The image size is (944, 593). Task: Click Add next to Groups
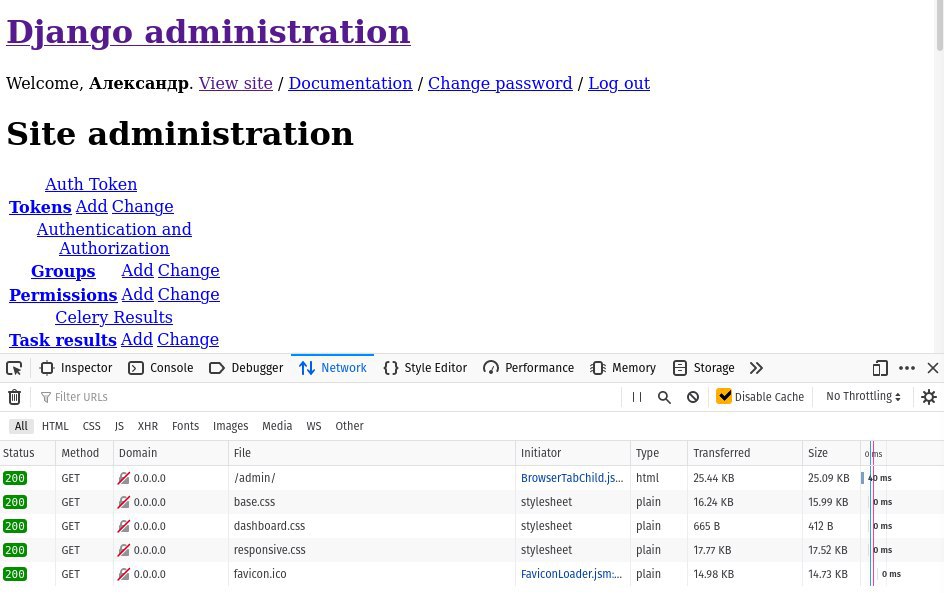point(137,270)
